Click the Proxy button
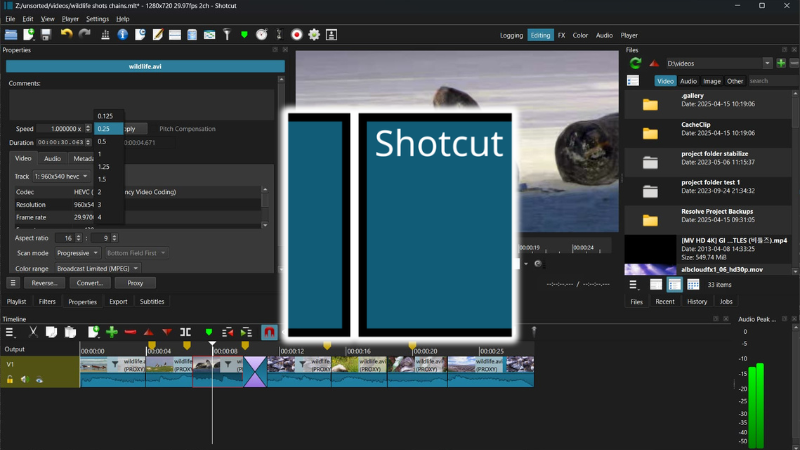Viewport: 800px width, 450px height. pos(135,283)
